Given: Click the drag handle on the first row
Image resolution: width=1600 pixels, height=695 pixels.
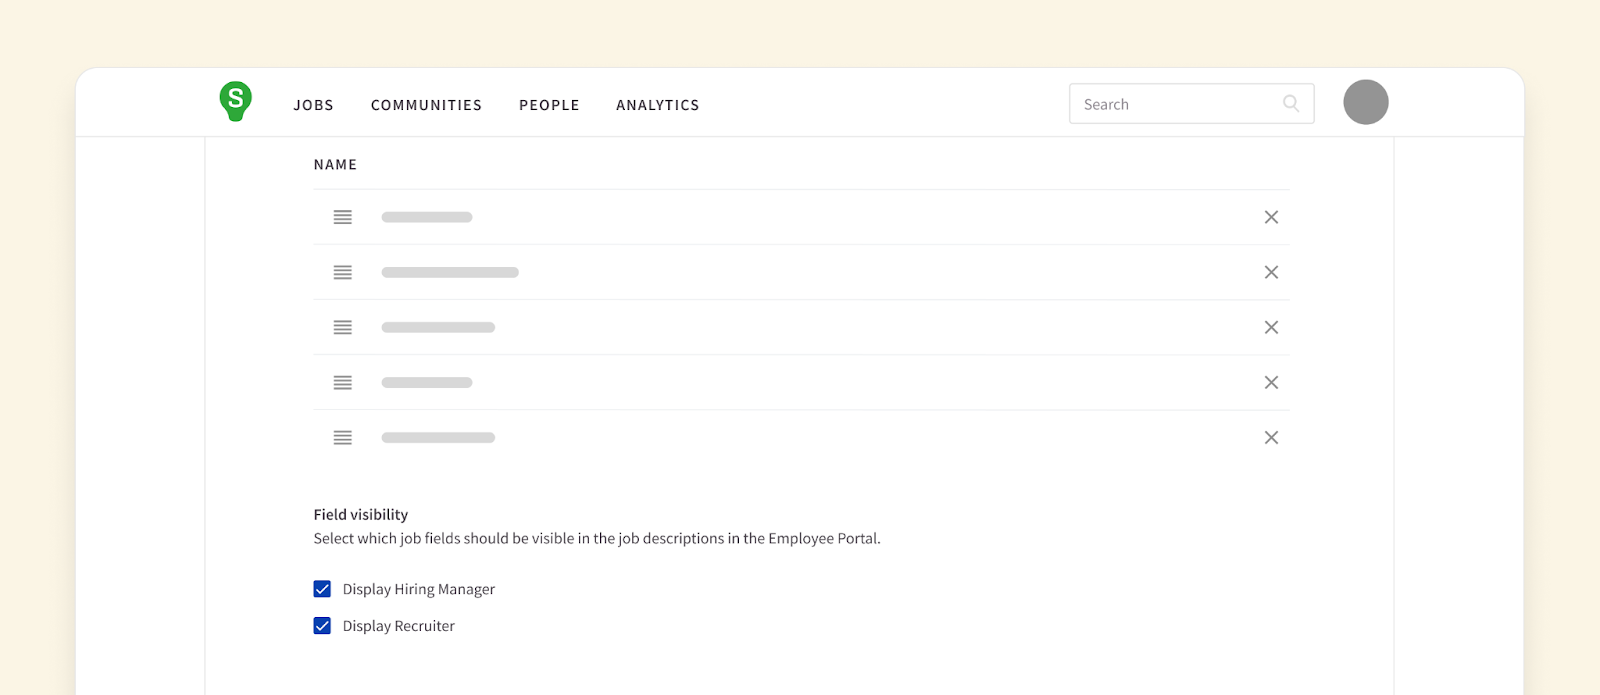Looking at the screenshot, I should pyautogui.click(x=343, y=217).
